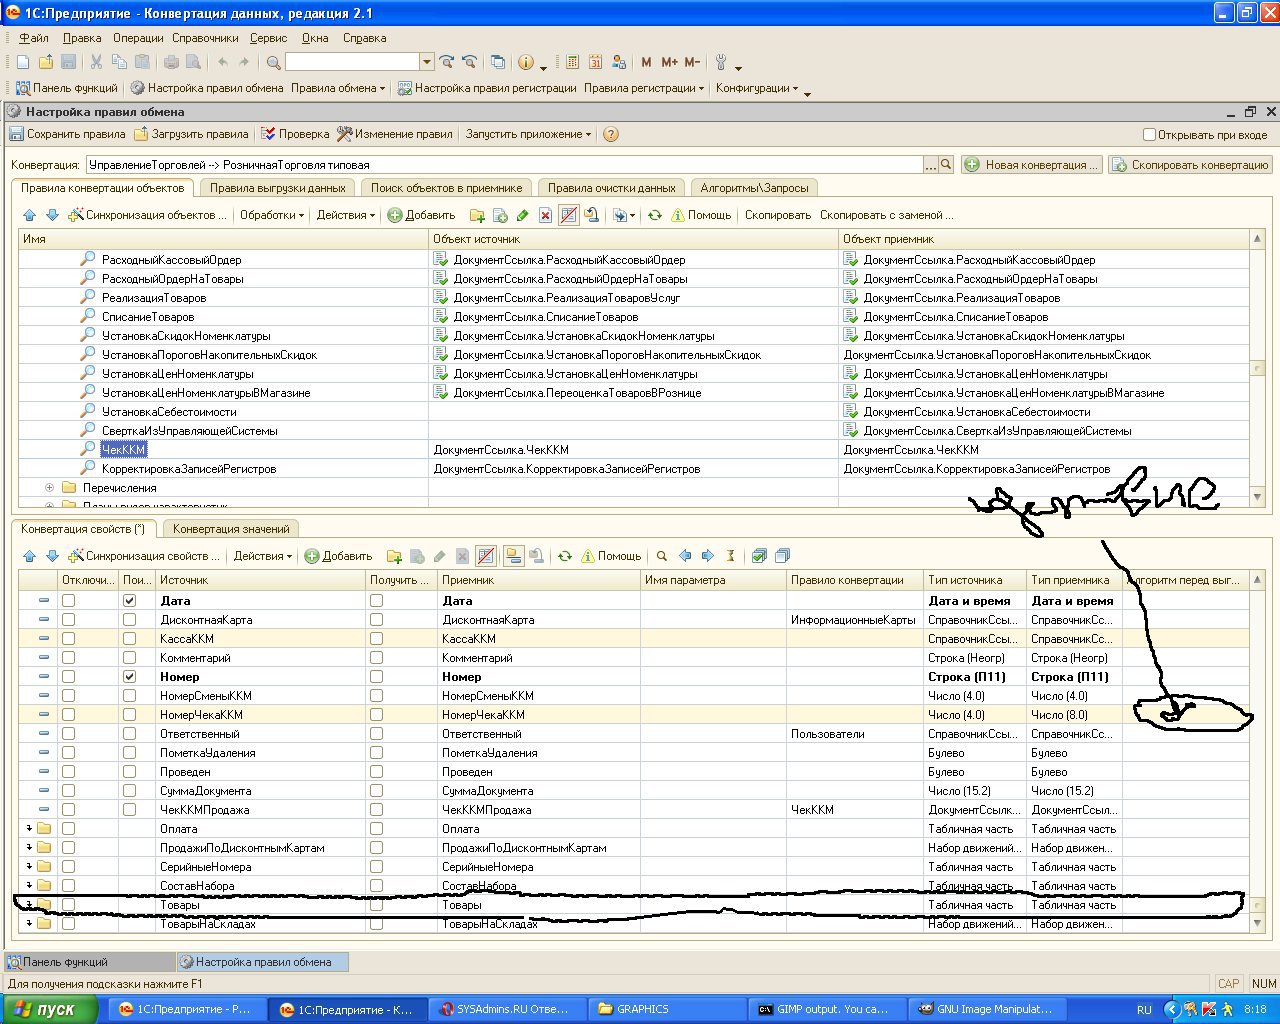Click the pencil edit icon in object rules toolbar
The image size is (1280, 1024).
coord(522,215)
